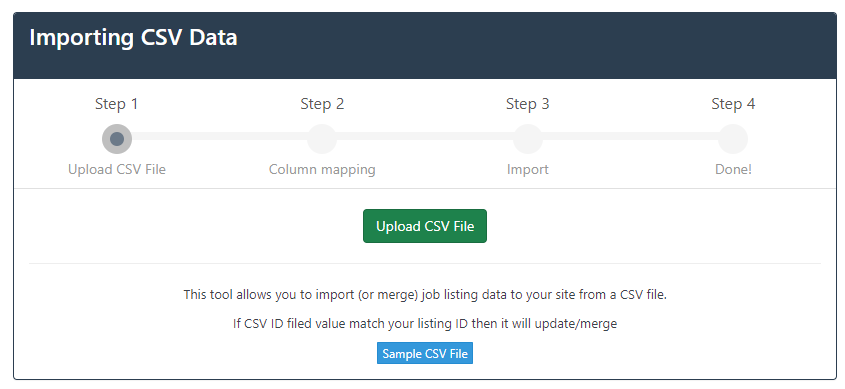Click the "Importing CSV Data" panel title
This screenshot has height=389, width=845.
(x=133, y=38)
